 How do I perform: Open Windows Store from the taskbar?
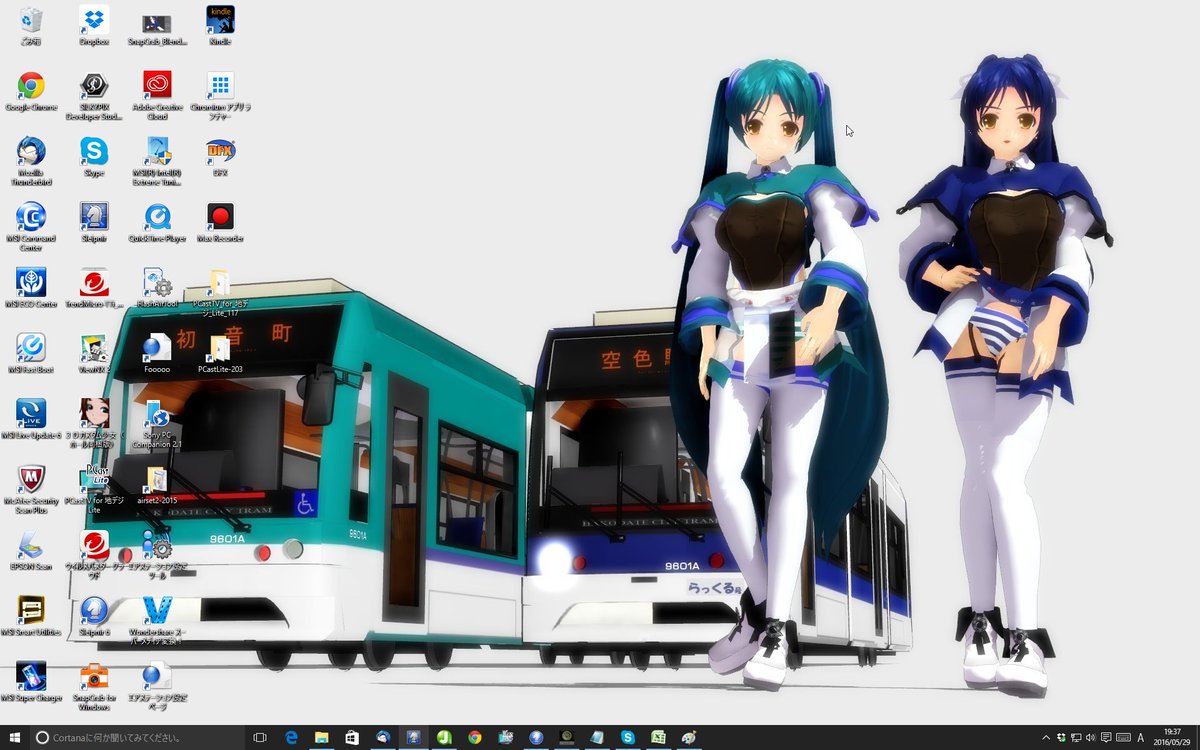coord(352,737)
